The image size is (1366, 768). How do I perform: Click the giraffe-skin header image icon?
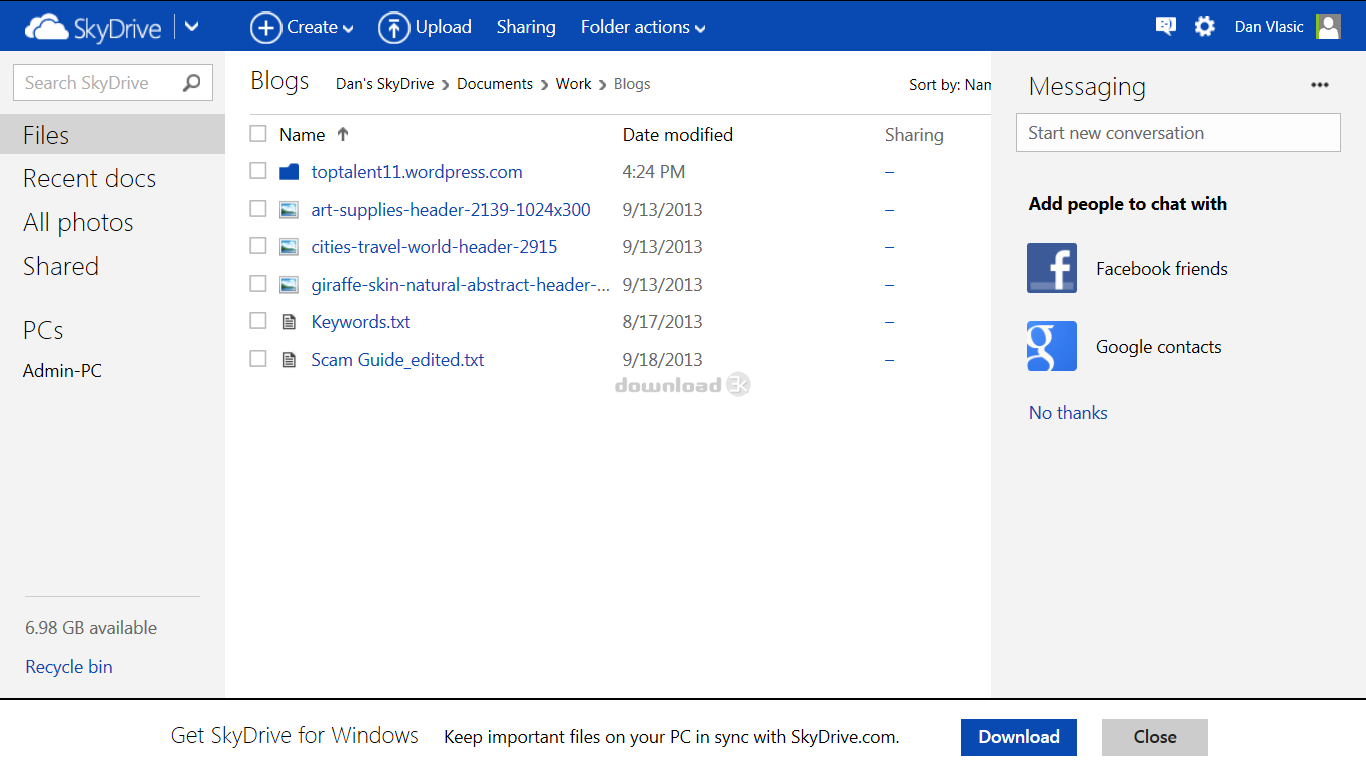[x=289, y=285]
